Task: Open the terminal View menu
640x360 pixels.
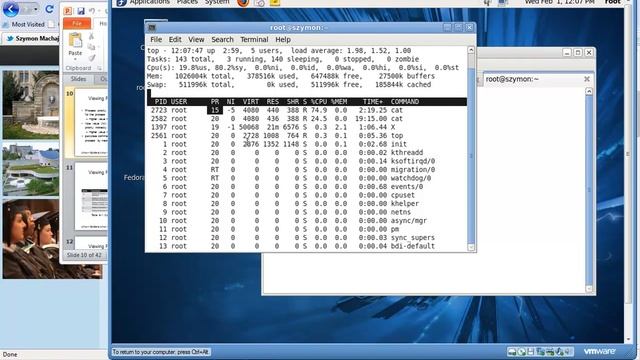Action: tap(196, 40)
